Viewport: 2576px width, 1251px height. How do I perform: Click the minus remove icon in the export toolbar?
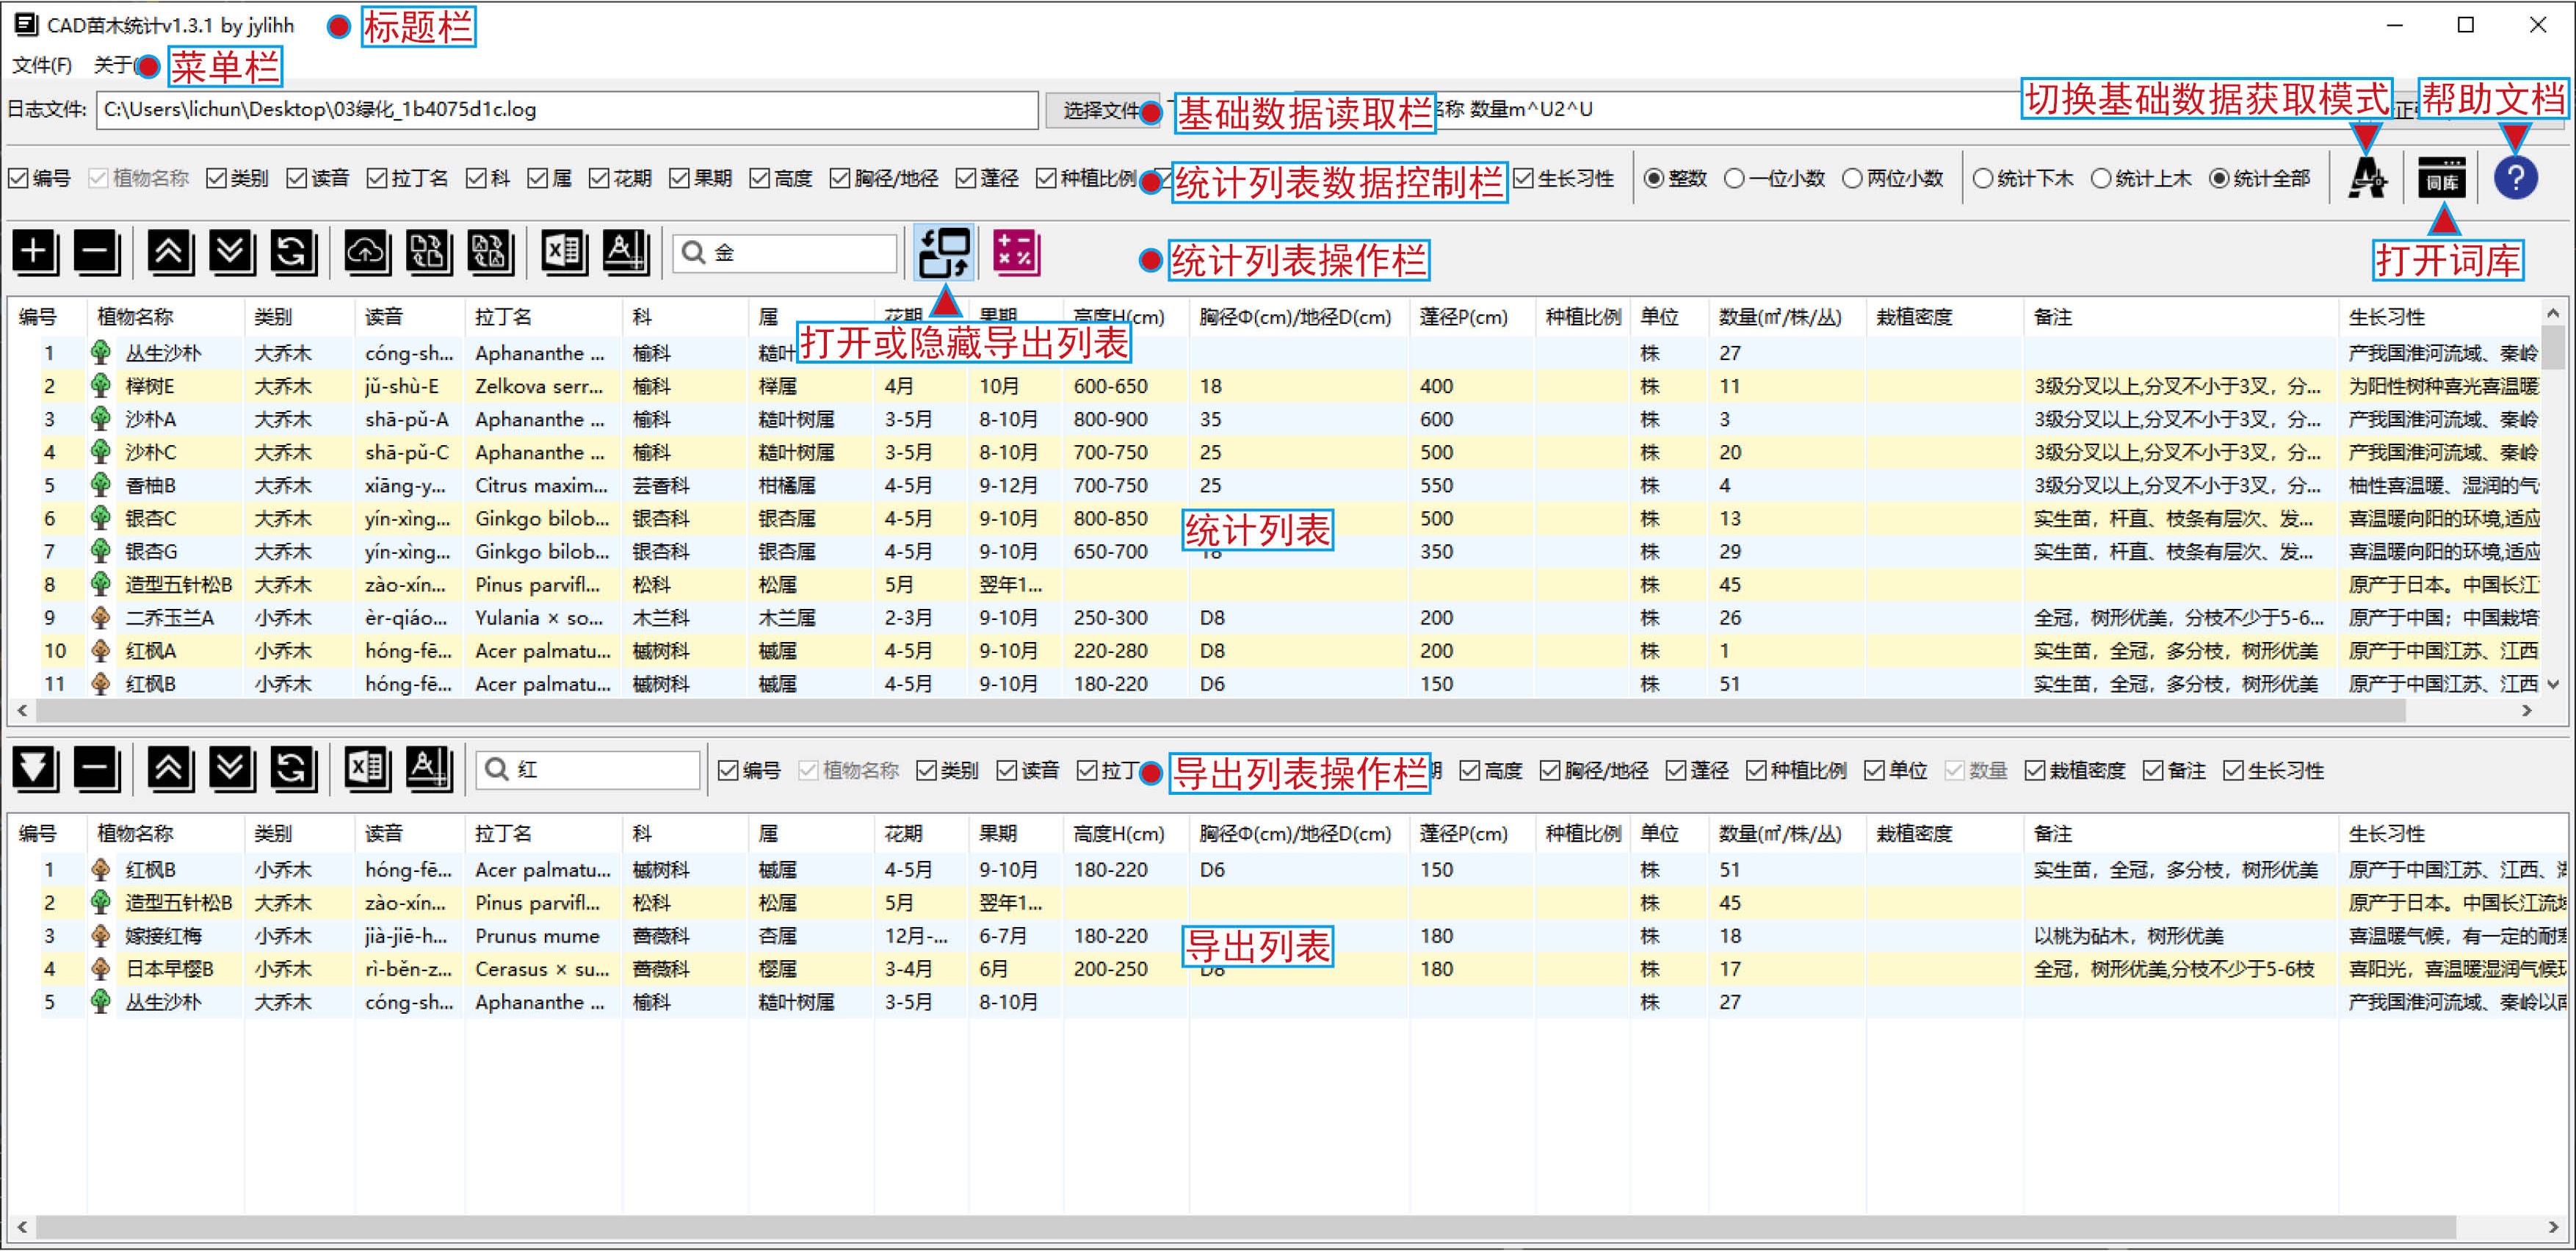click(x=98, y=769)
